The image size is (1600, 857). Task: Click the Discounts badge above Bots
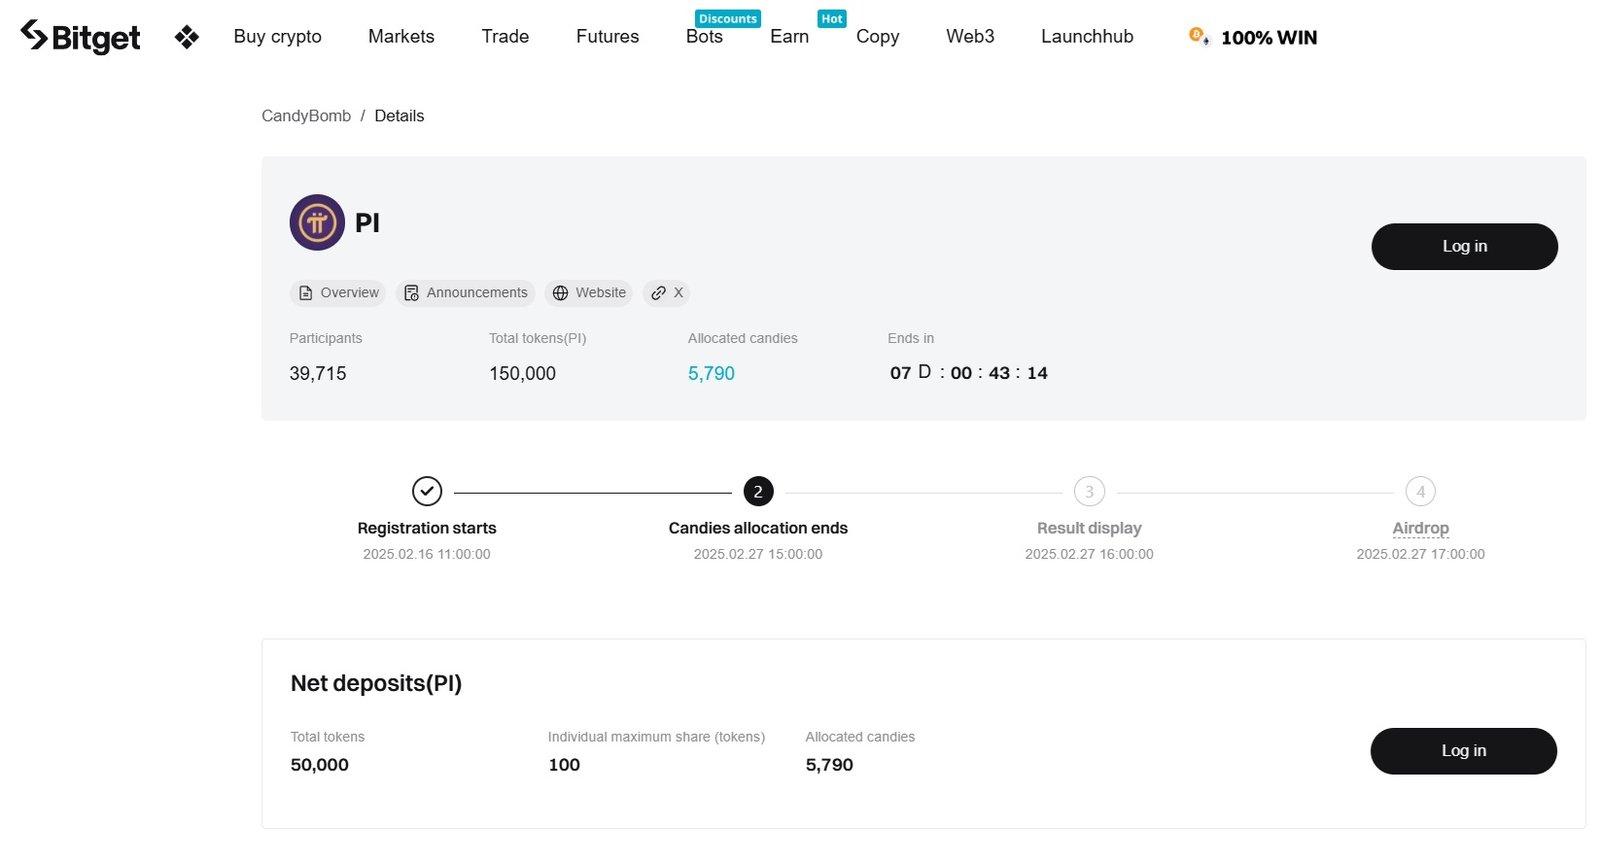tap(728, 19)
